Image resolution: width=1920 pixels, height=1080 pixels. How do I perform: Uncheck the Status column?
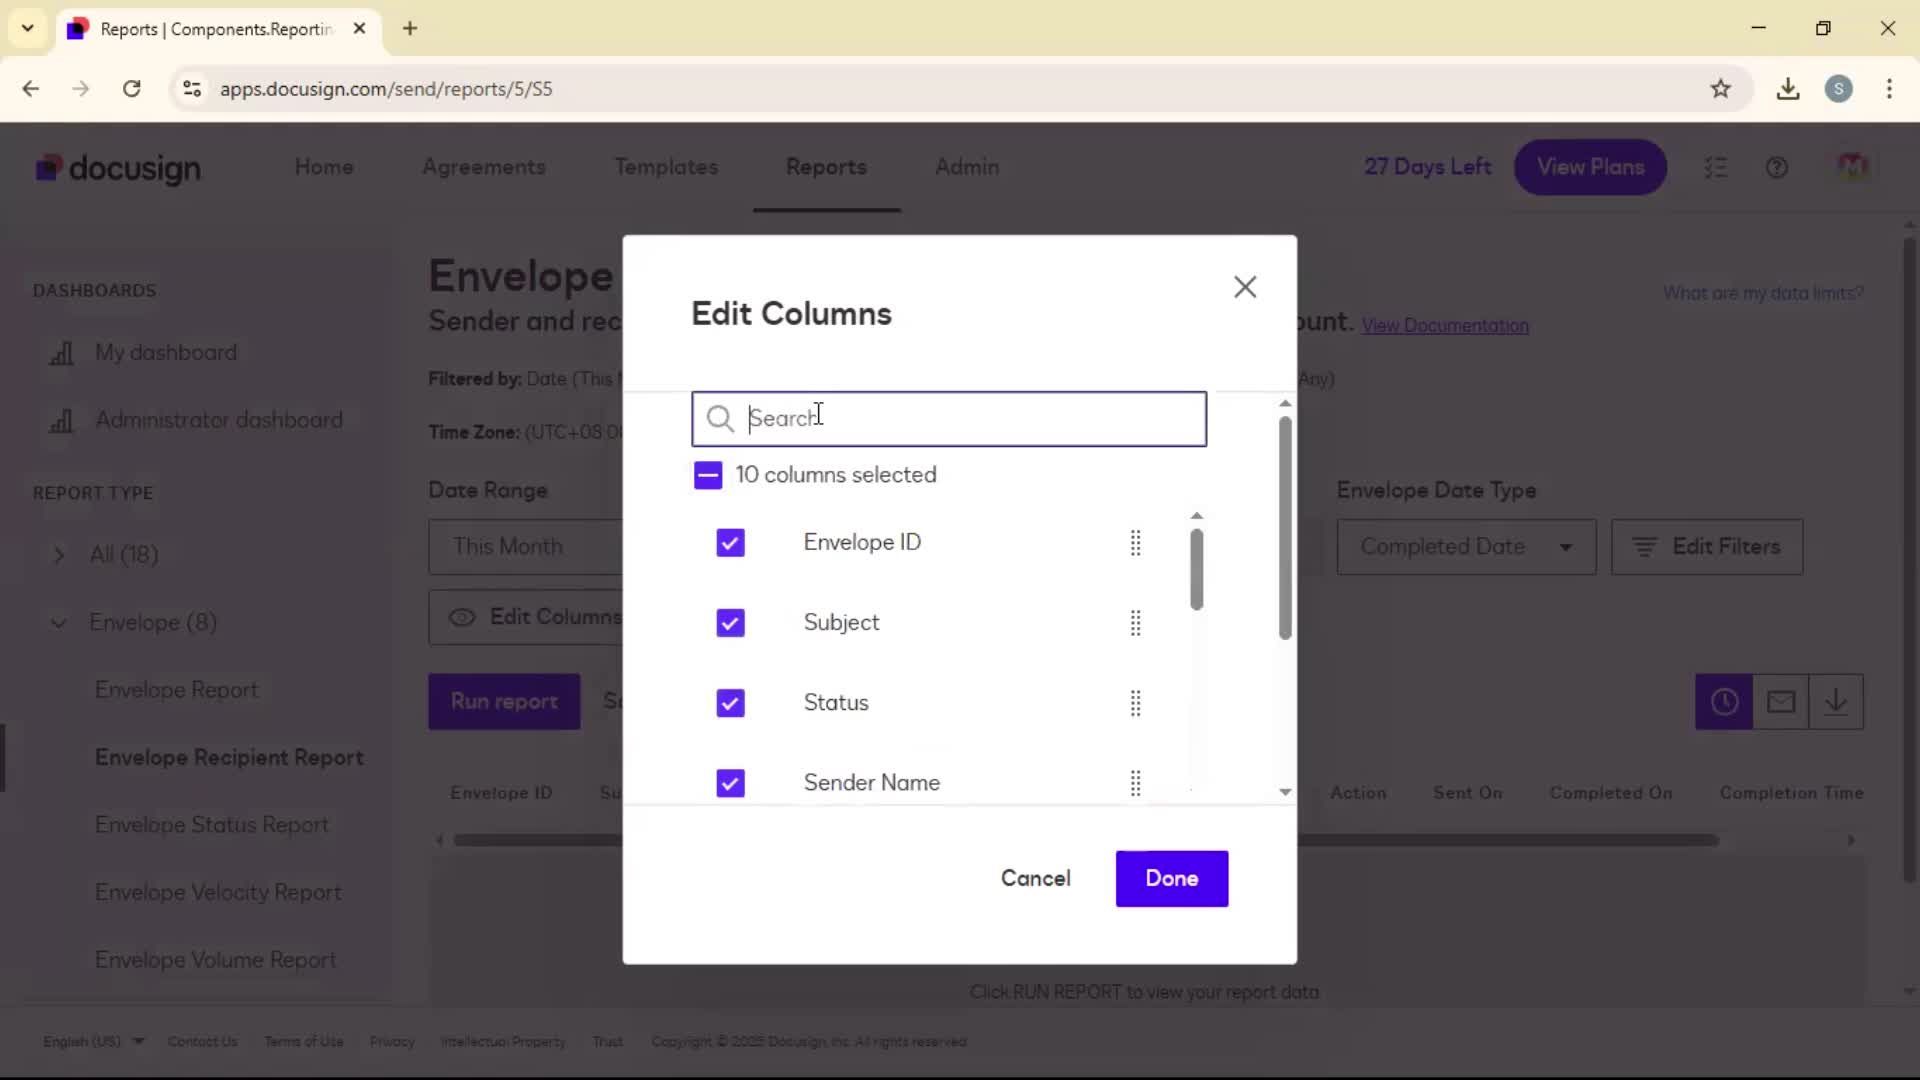(x=730, y=702)
